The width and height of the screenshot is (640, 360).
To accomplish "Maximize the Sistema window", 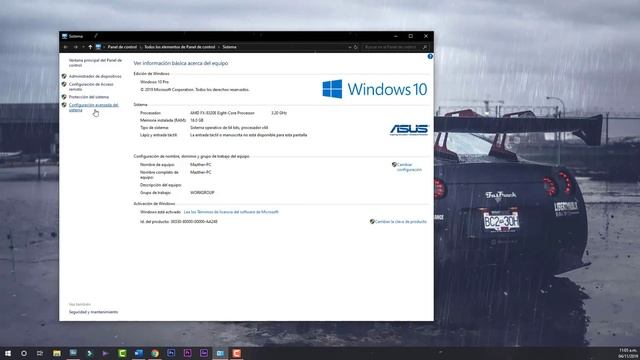I will click(x=411, y=36).
